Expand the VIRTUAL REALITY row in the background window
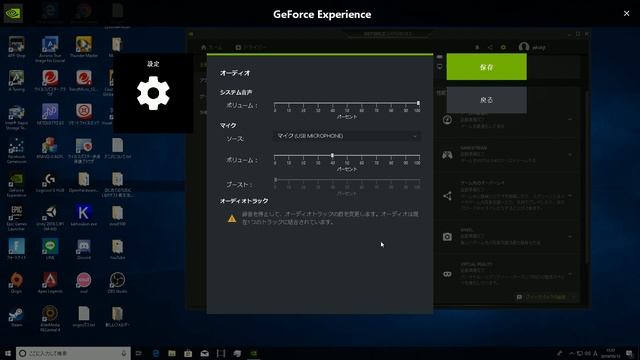 pos(570,274)
